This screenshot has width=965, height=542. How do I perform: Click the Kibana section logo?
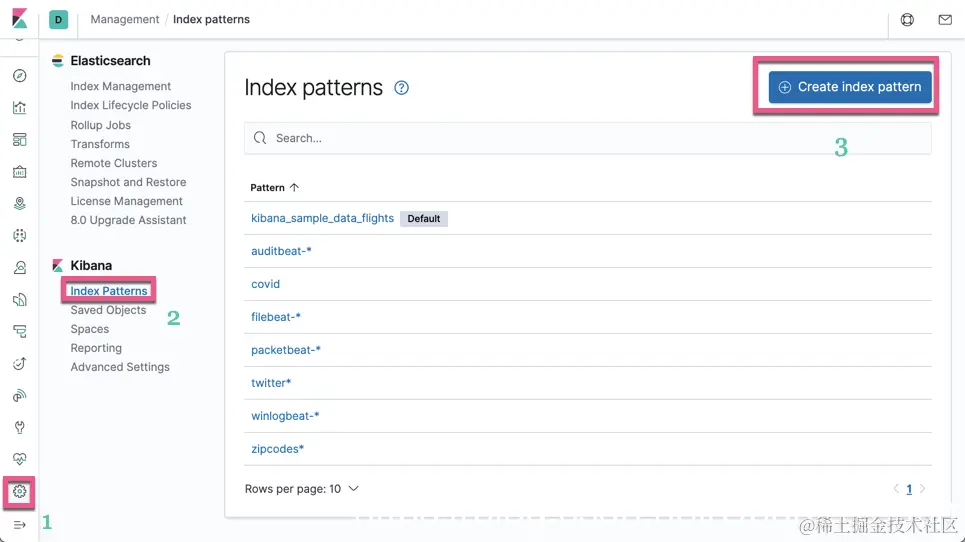coord(58,265)
